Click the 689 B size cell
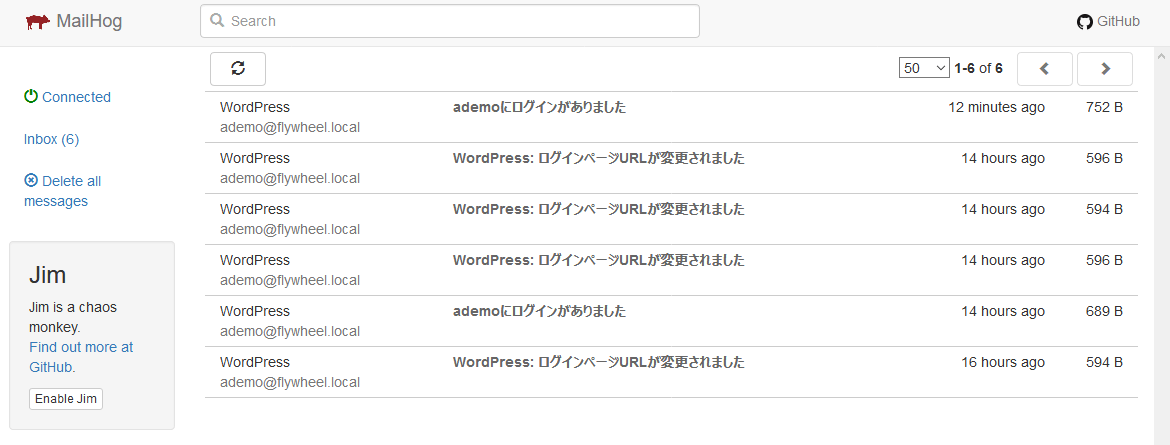 (x=1104, y=311)
